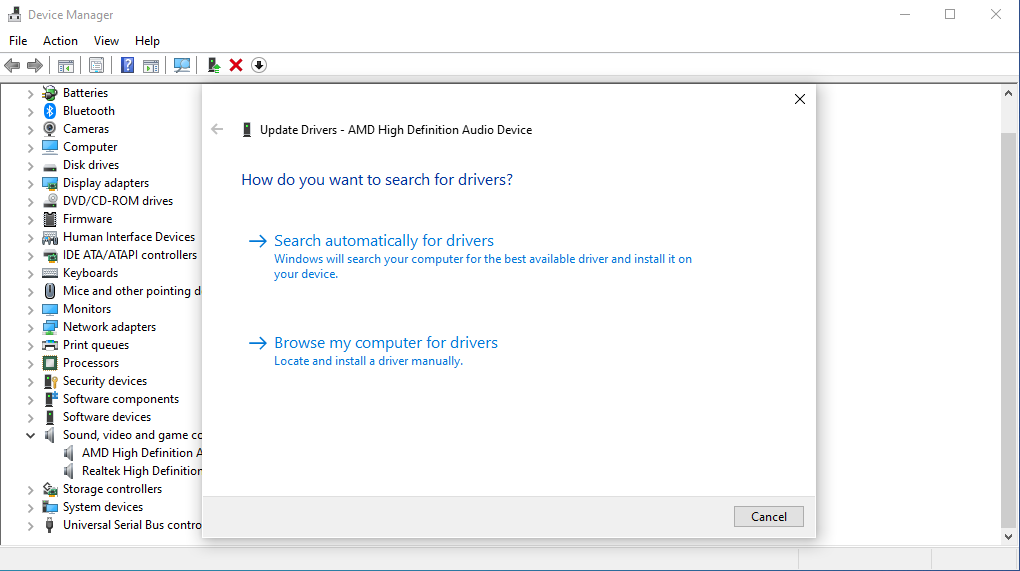
Task: Click the blue Help toolbar icon
Action: tap(128, 65)
